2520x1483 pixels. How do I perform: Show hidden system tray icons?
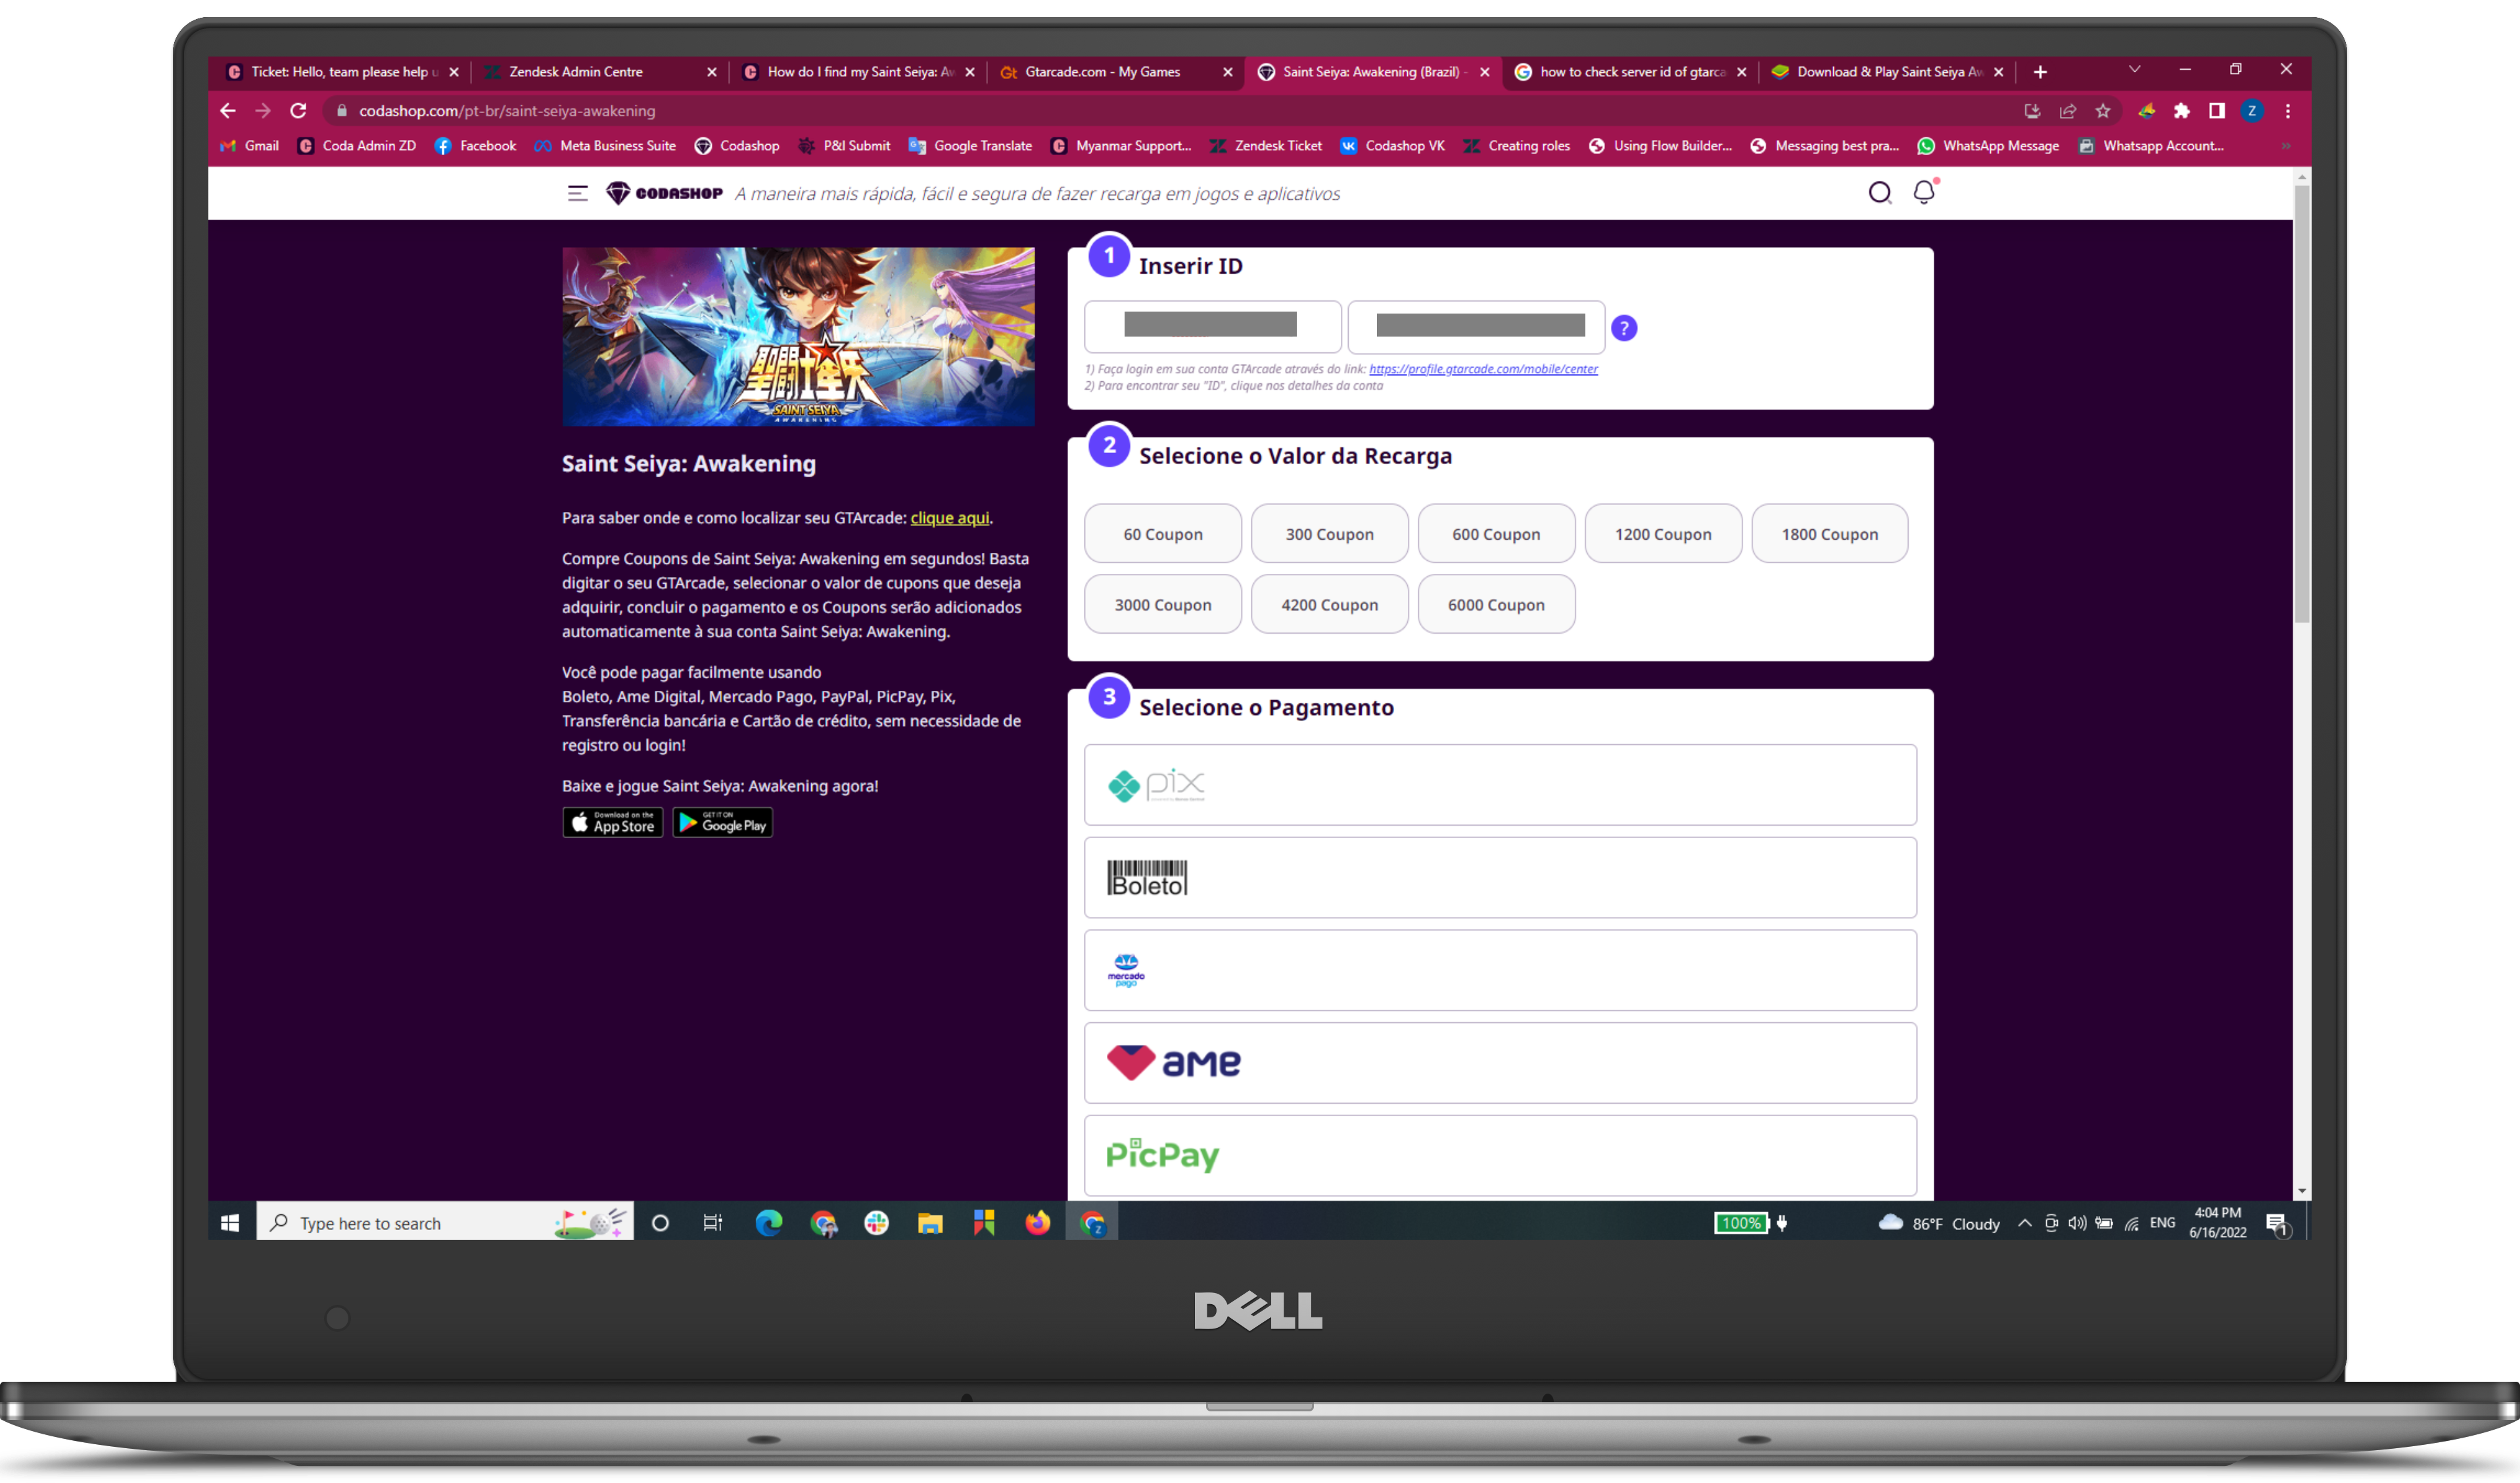pyautogui.click(x=2025, y=1223)
